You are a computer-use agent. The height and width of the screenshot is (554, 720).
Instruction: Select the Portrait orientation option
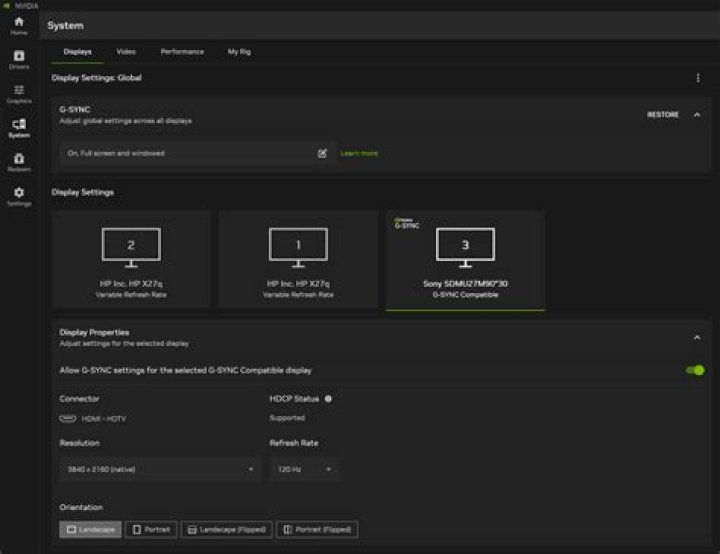[151, 530]
